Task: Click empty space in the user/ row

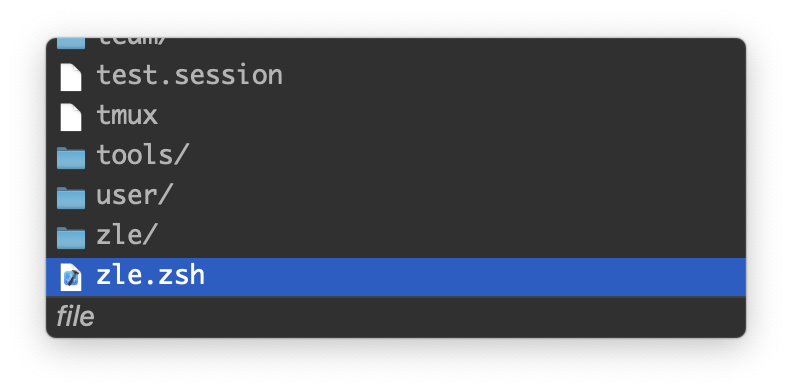Action: click(460, 196)
